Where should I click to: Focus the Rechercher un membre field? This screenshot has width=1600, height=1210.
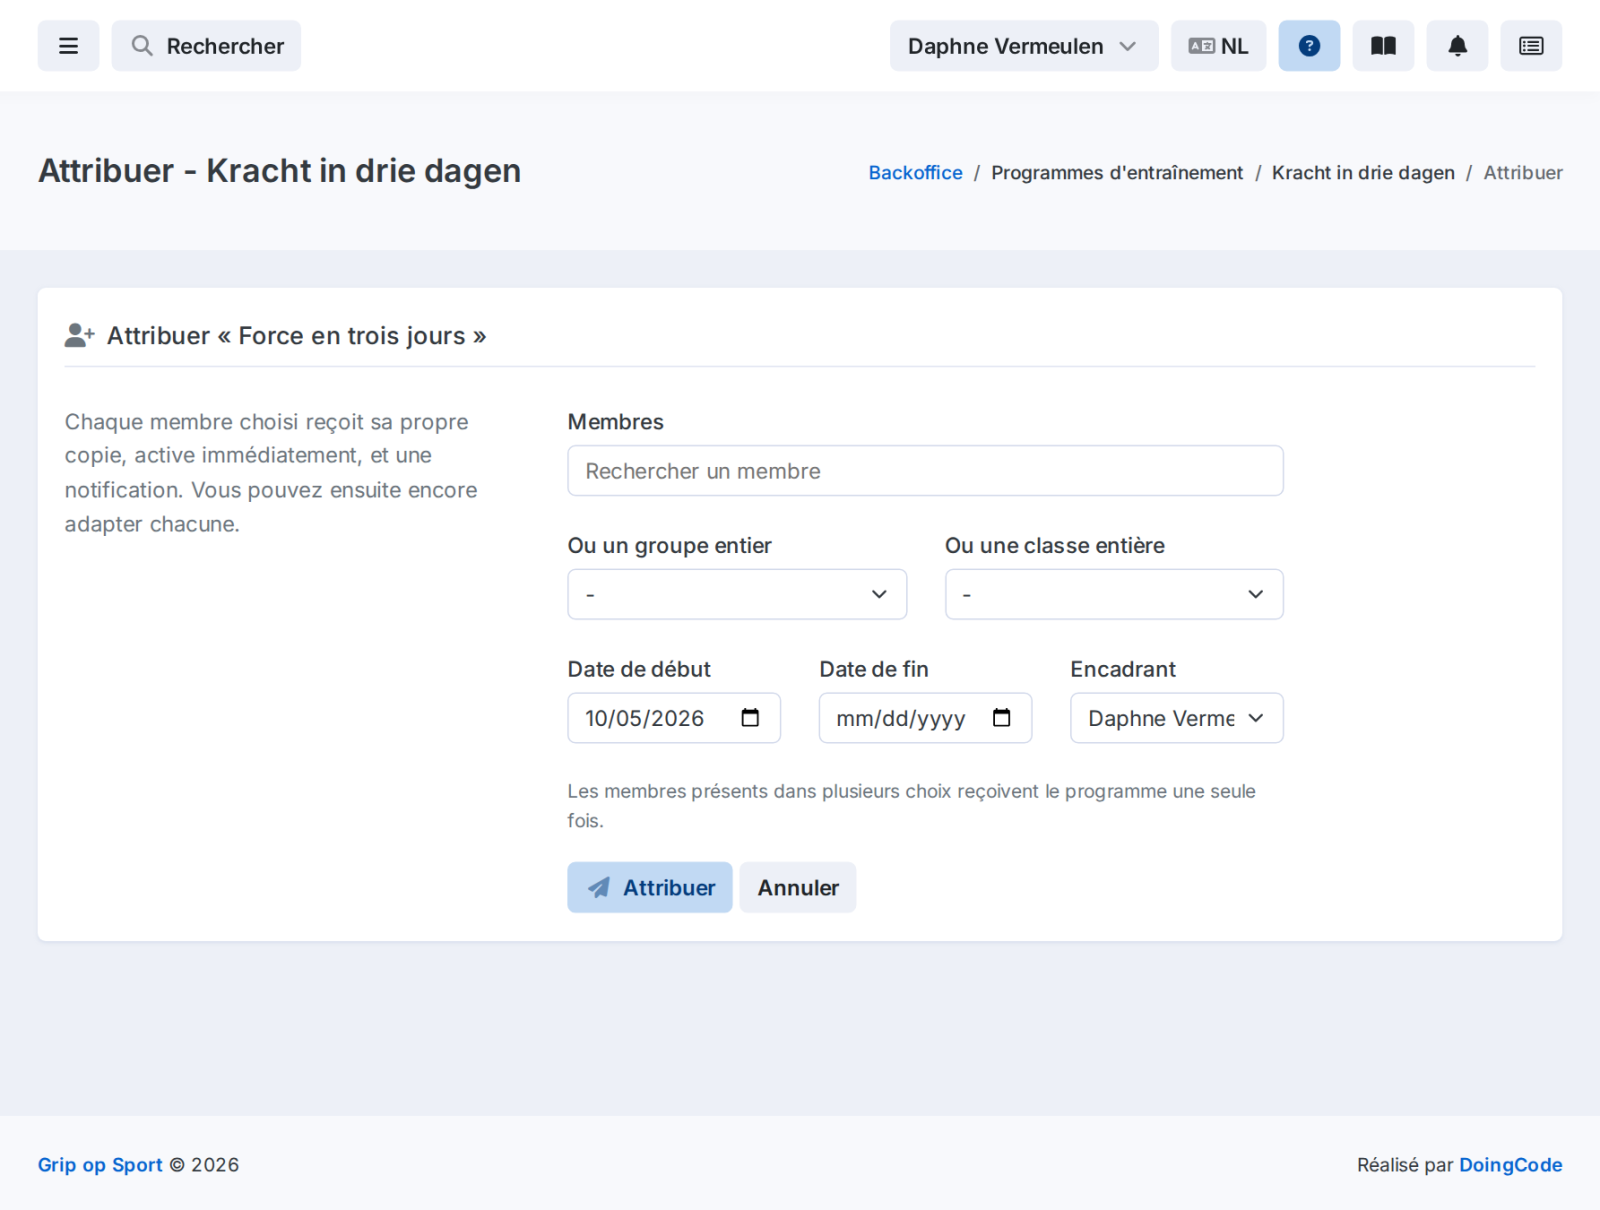[925, 471]
